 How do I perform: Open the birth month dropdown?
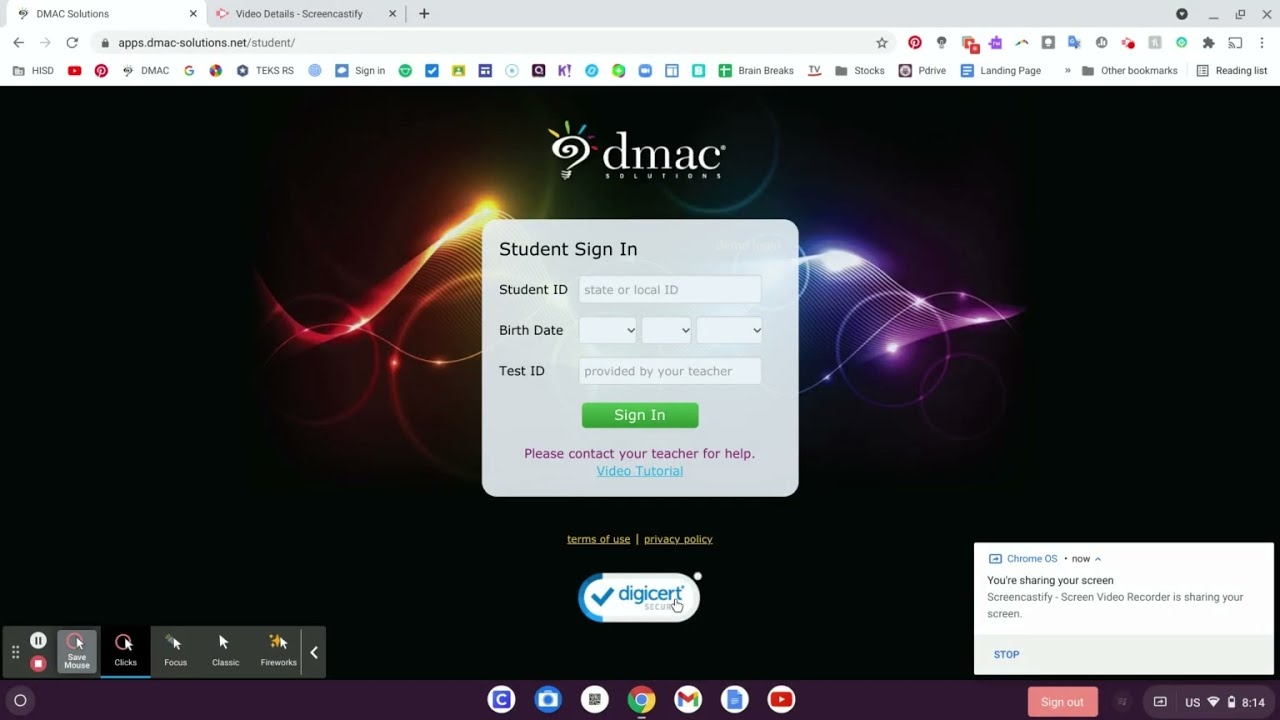607,330
